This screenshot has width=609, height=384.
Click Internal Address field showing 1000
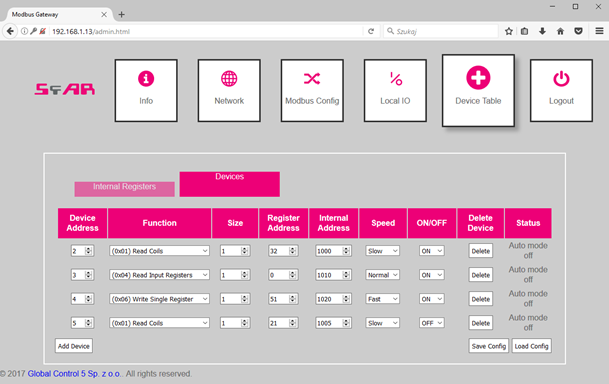coord(333,251)
